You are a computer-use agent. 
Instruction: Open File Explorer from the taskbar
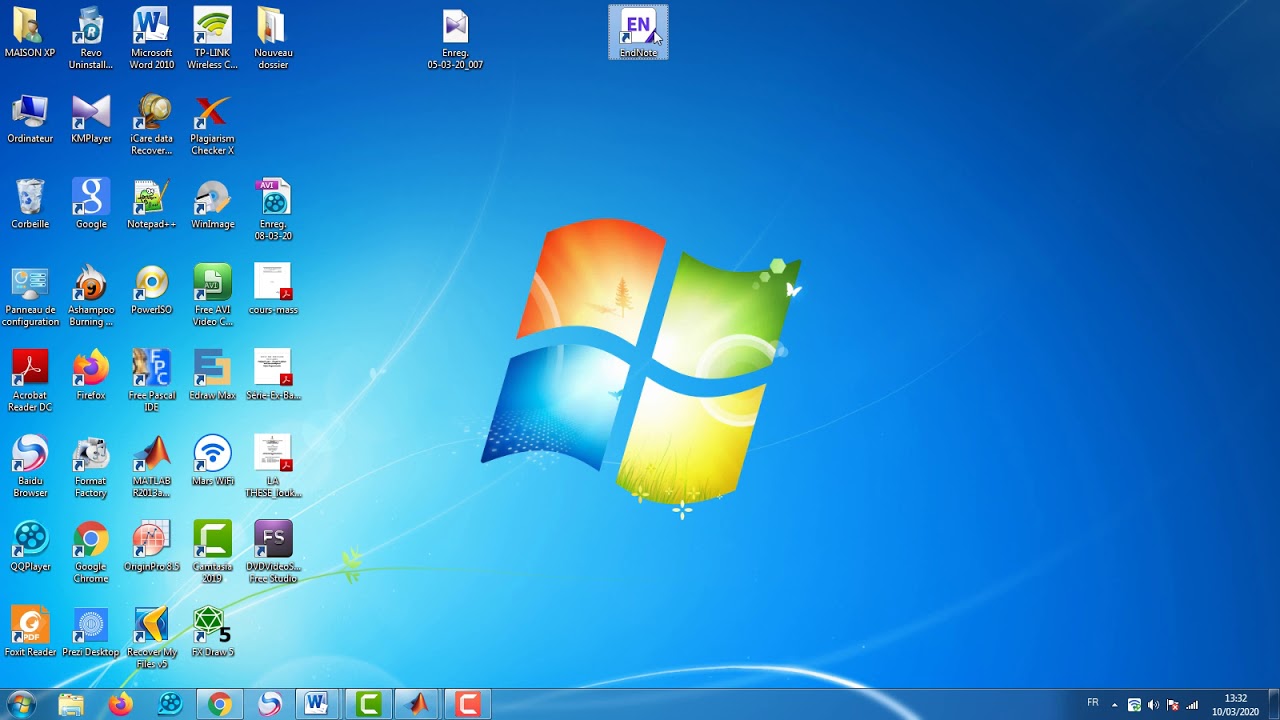coord(71,705)
